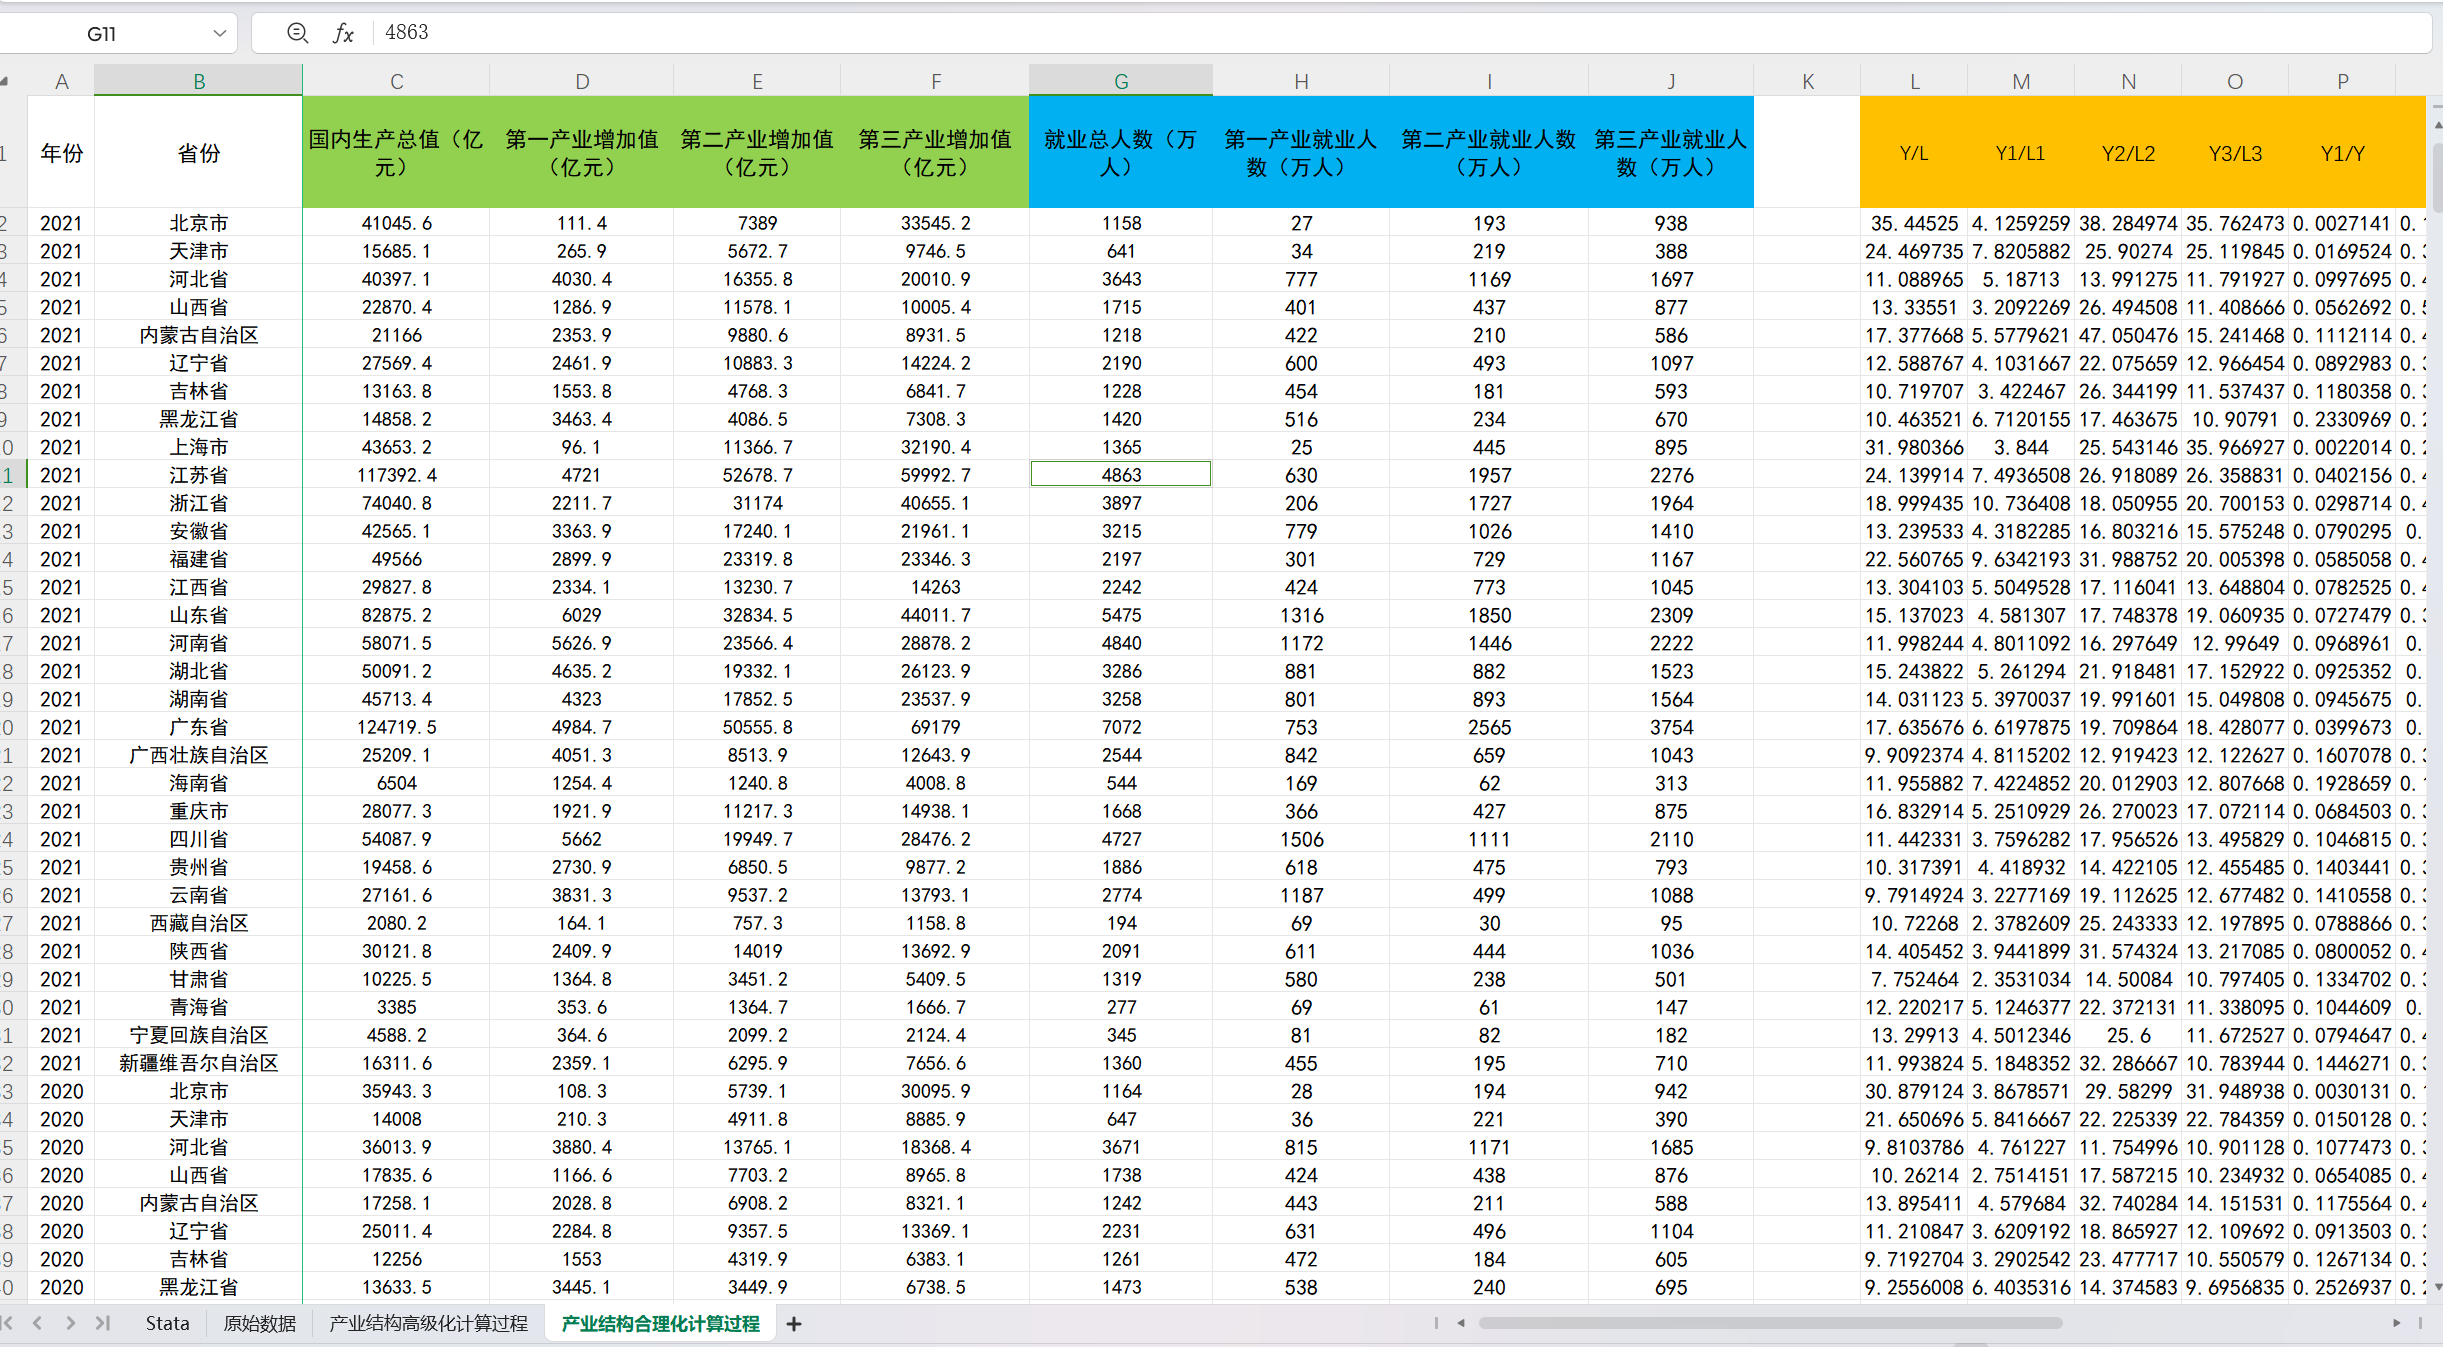Screen dimensions: 2443x1347
Task: Click the 省份 header cell
Action: [x=198, y=153]
